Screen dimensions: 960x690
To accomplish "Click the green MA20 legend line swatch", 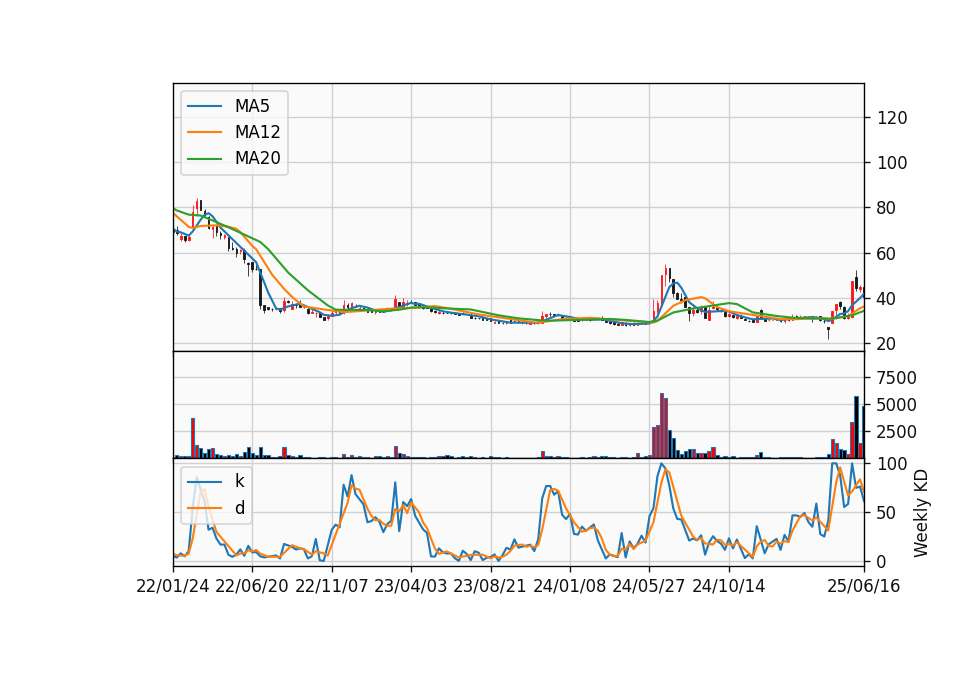I will pos(204,159).
